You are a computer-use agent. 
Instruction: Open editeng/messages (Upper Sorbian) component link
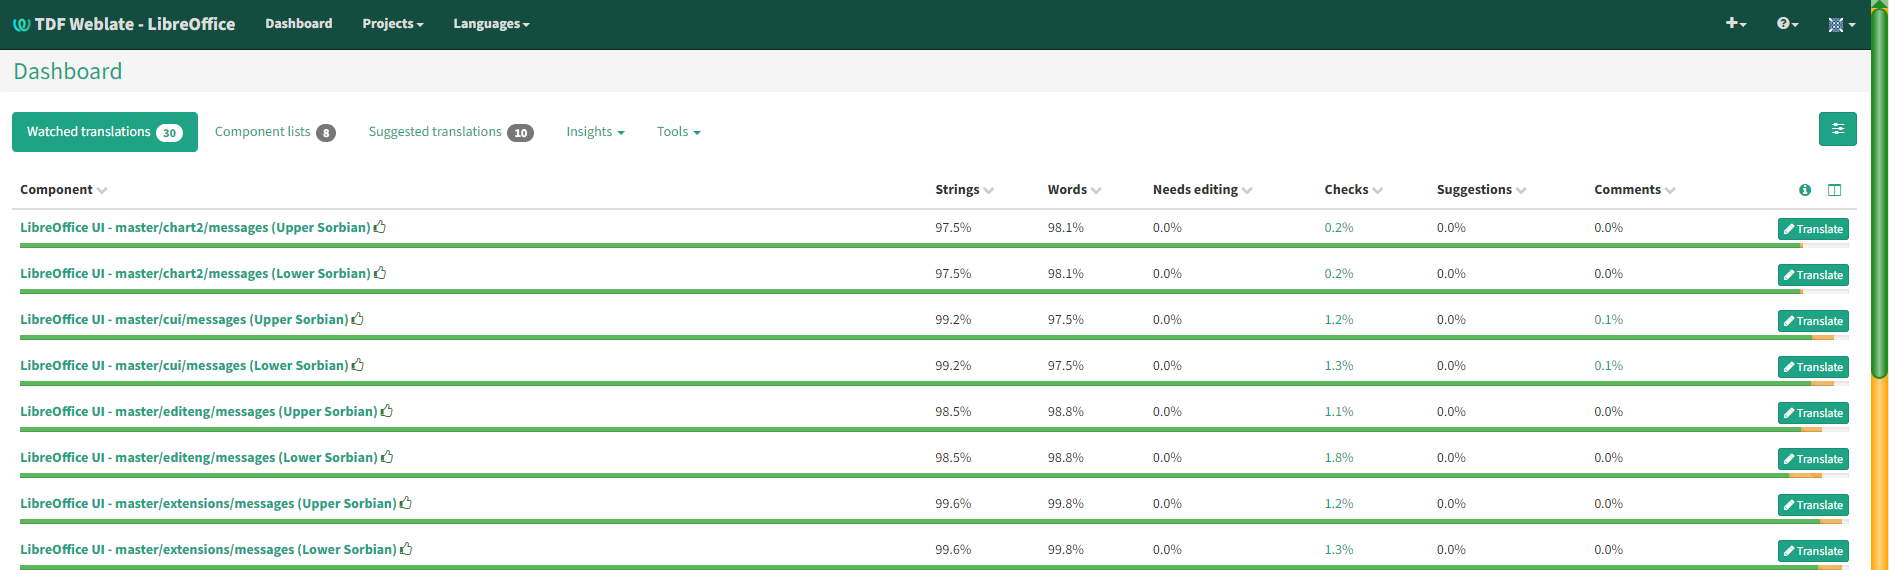point(199,412)
